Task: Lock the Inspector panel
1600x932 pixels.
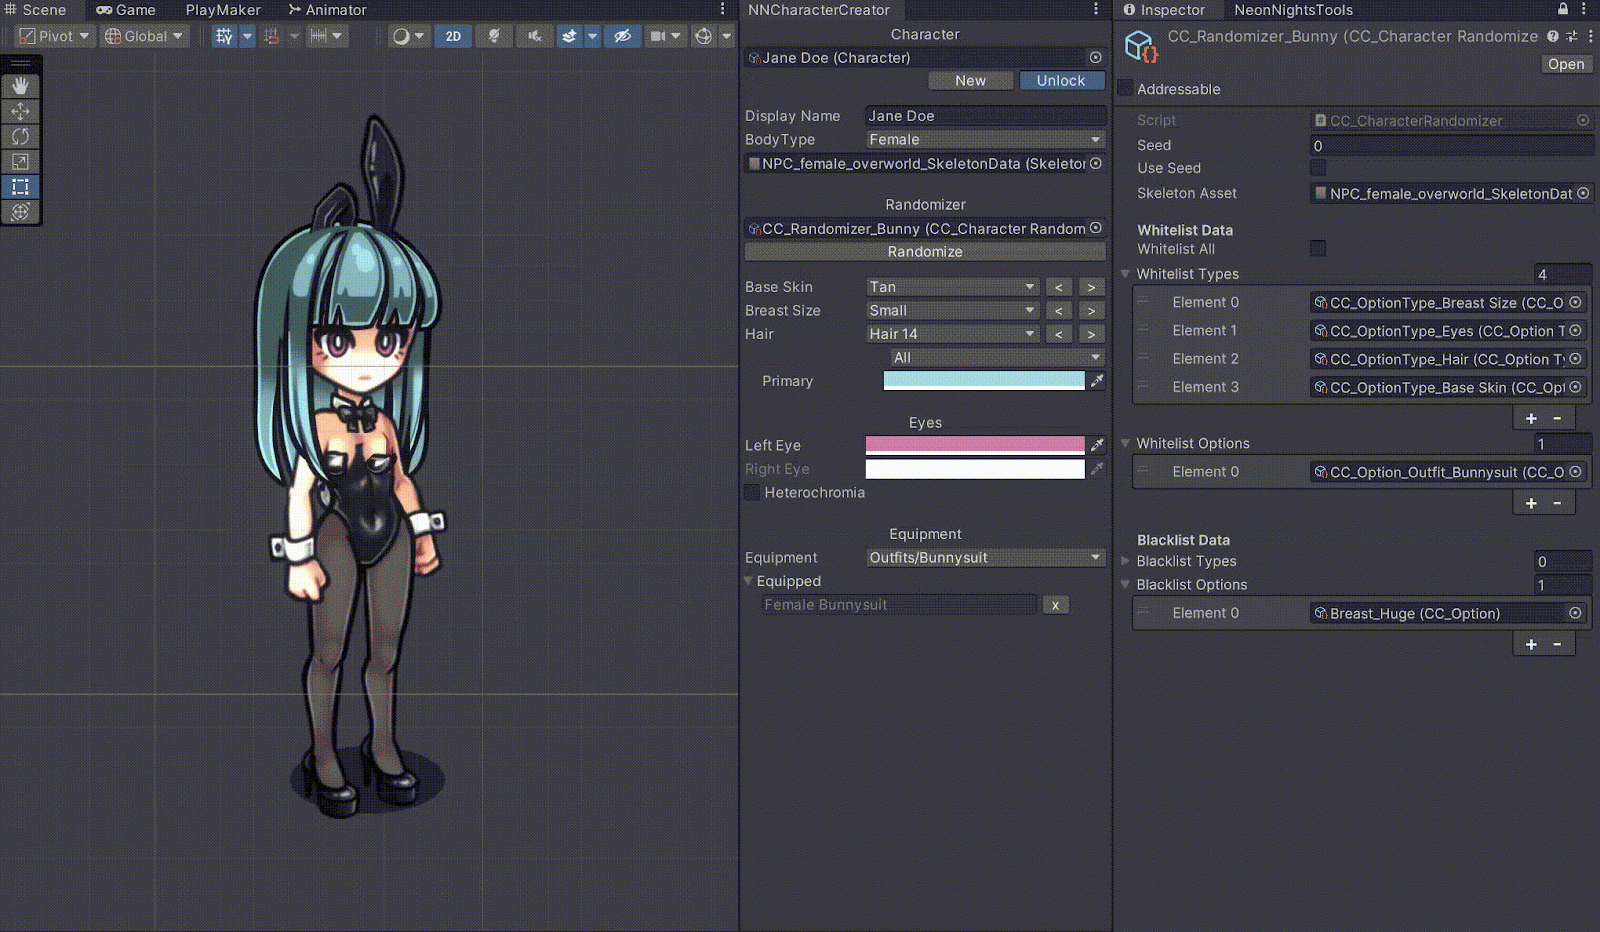Action: pyautogui.click(x=1563, y=9)
